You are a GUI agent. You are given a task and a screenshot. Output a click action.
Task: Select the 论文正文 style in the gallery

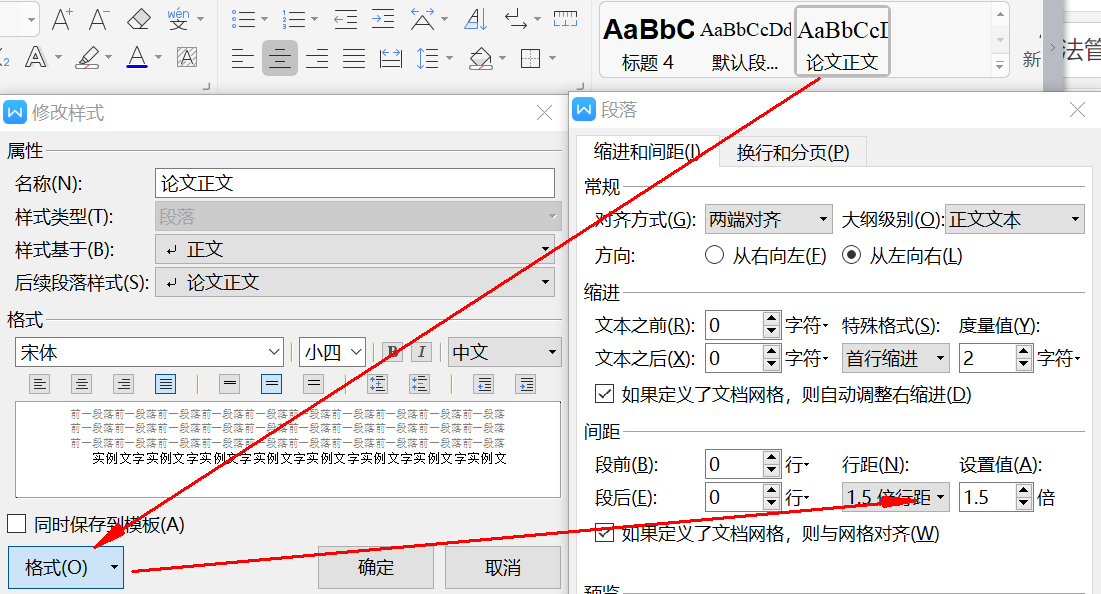(841, 40)
